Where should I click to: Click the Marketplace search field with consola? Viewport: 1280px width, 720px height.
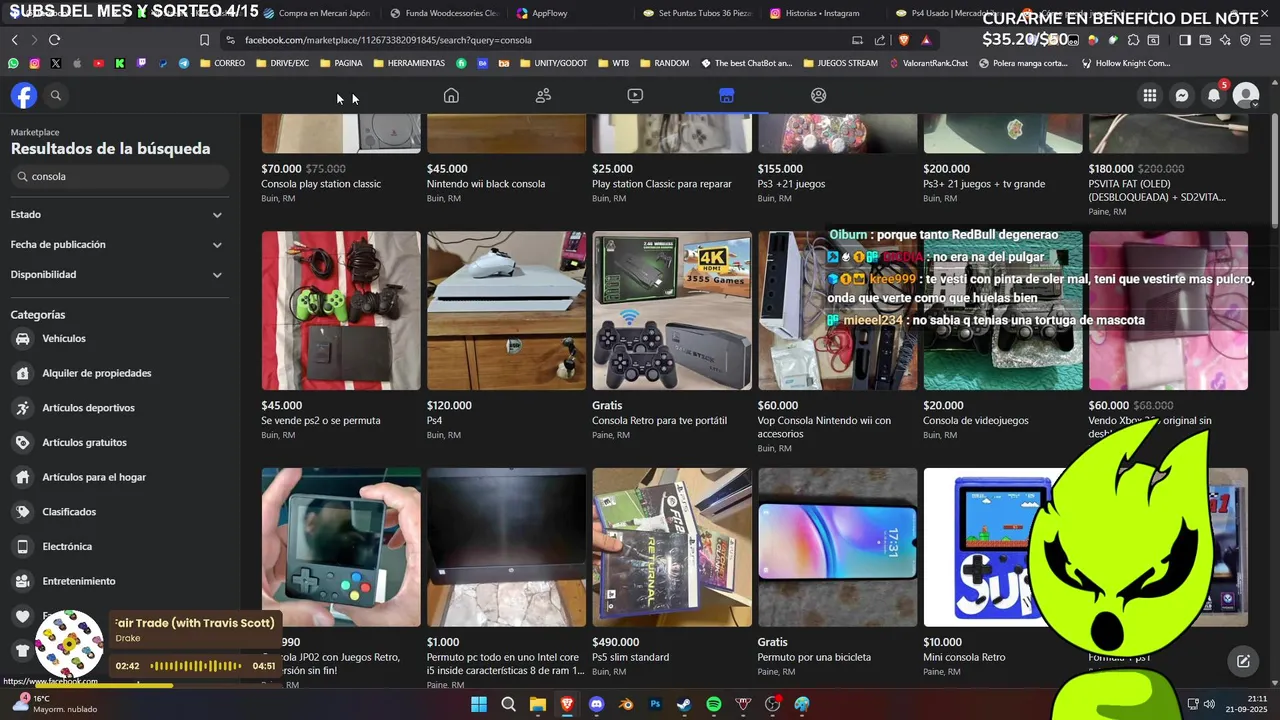(120, 177)
